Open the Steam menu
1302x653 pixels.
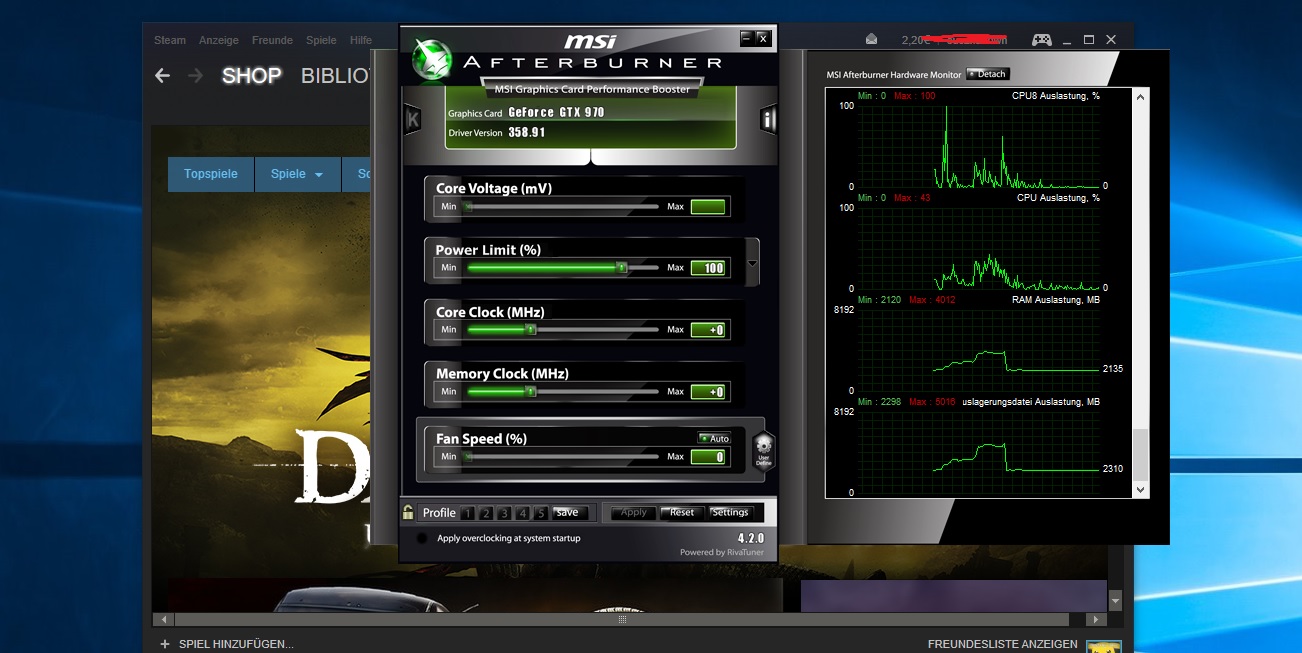click(170, 40)
